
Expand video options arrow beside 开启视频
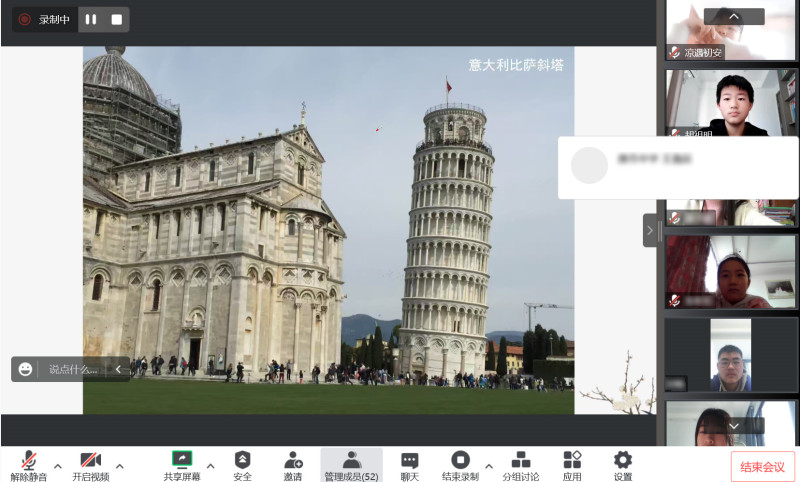(x=120, y=465)
